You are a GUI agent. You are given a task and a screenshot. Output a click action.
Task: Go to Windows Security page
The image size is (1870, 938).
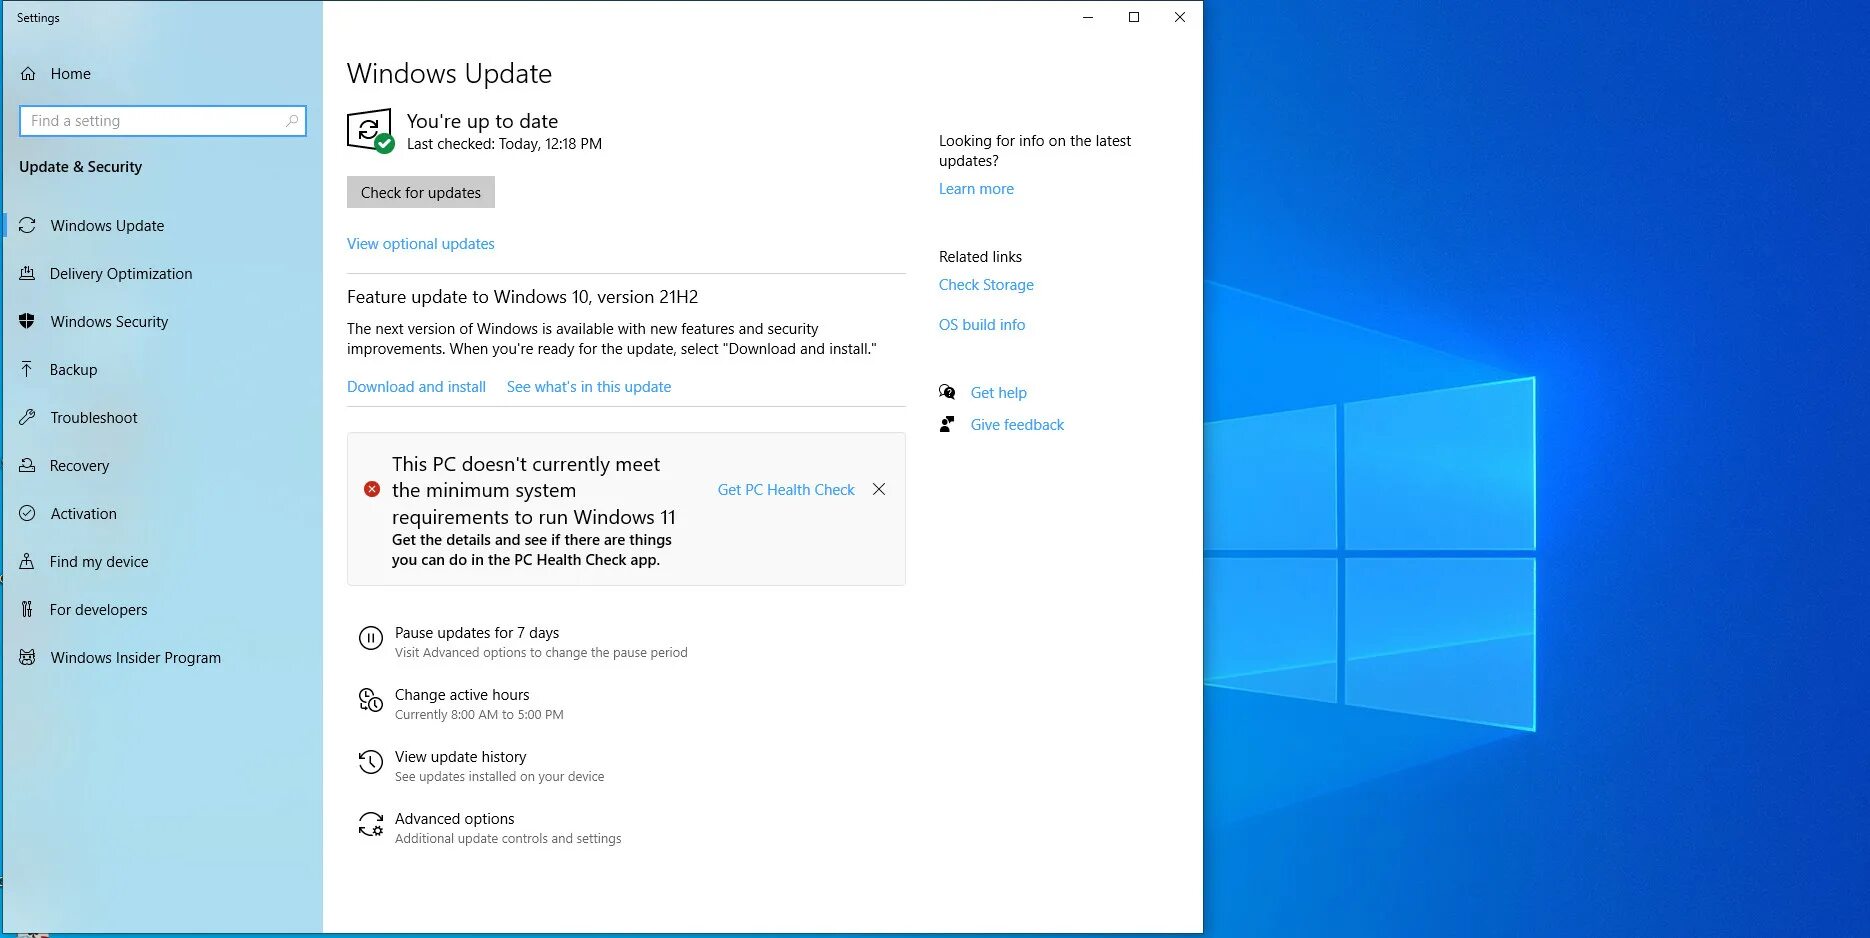tap(109, 322)
